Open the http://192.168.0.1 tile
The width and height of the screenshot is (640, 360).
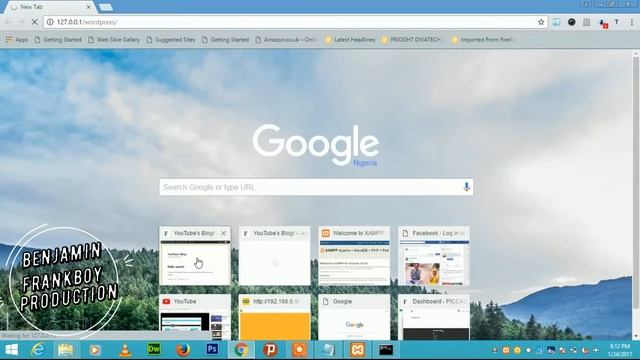tap(275, 318)
